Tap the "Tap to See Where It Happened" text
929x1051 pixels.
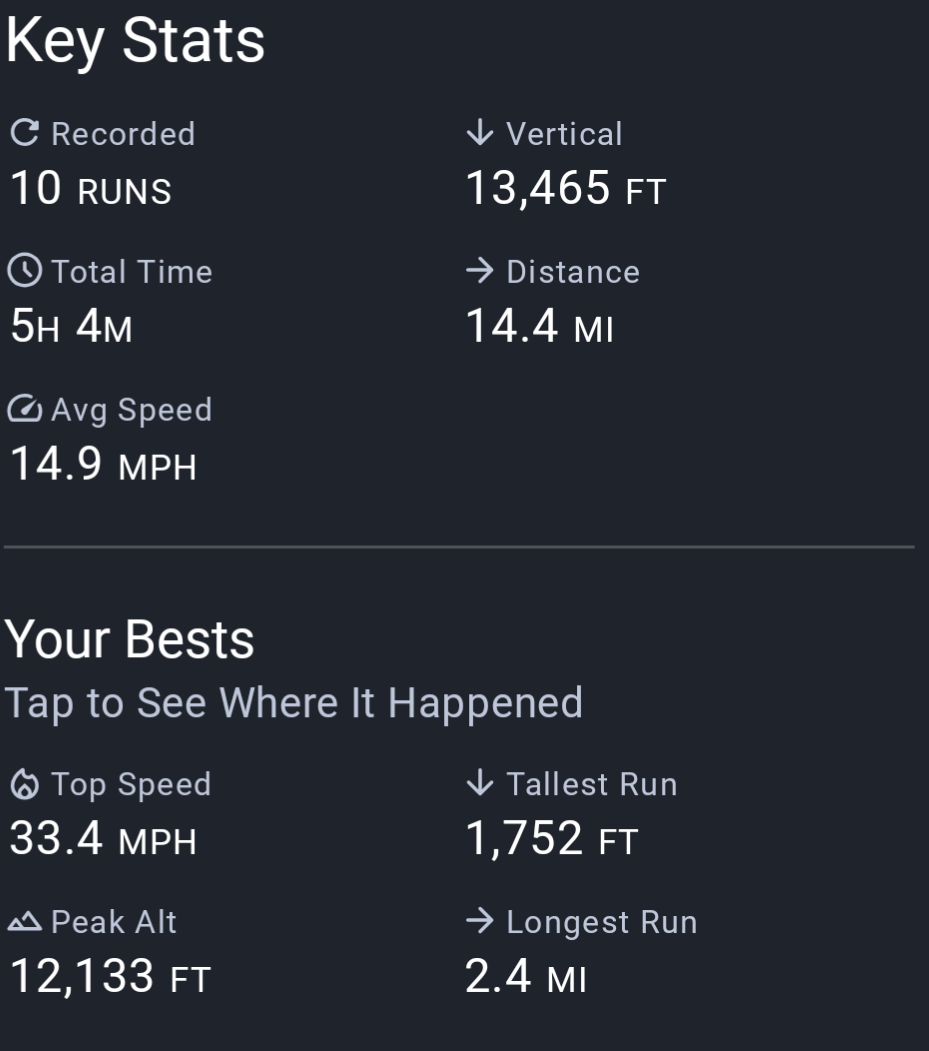pos(293,703)
